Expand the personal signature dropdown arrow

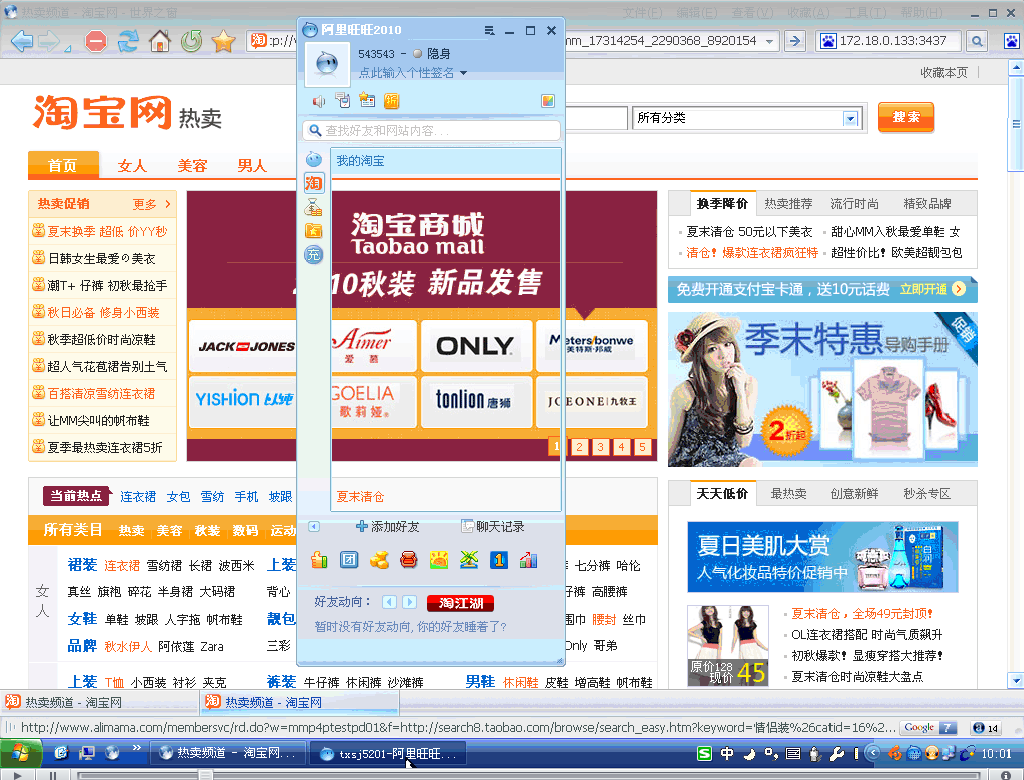pyautogui.click(x=463, y=73)
